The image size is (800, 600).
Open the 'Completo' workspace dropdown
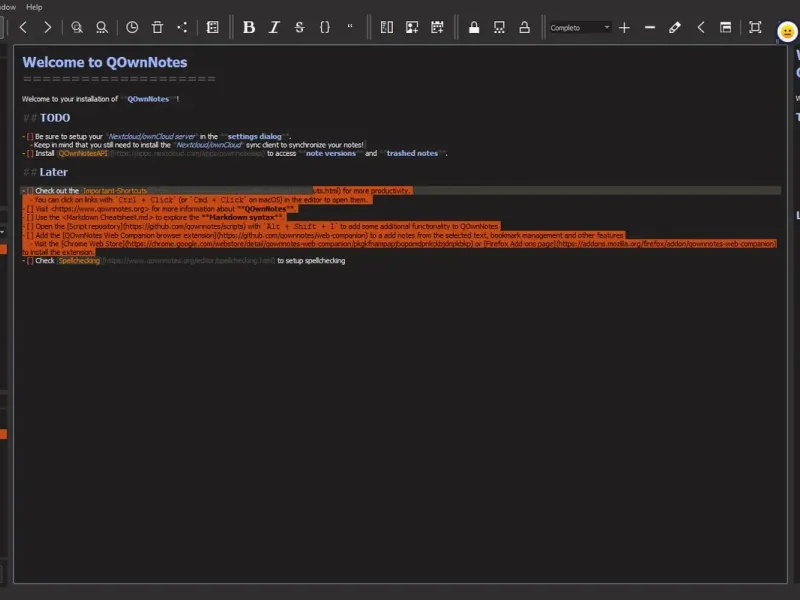click(580, 27)
